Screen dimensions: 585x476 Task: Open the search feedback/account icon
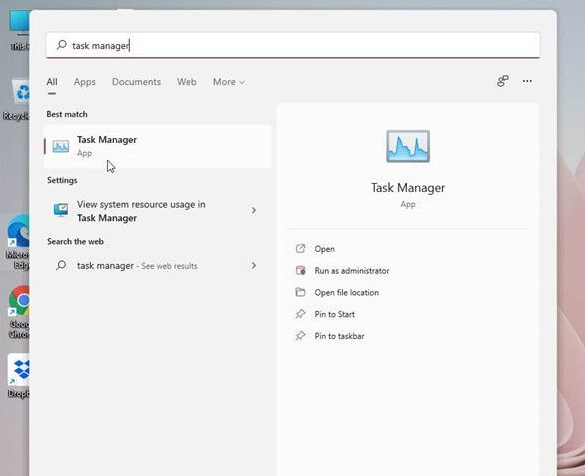click(x=503, y=81)
